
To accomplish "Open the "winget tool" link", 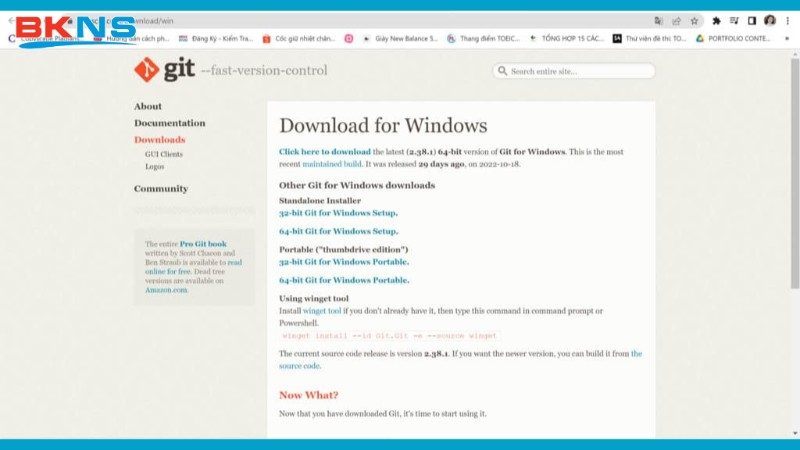I will click(322, 311).
